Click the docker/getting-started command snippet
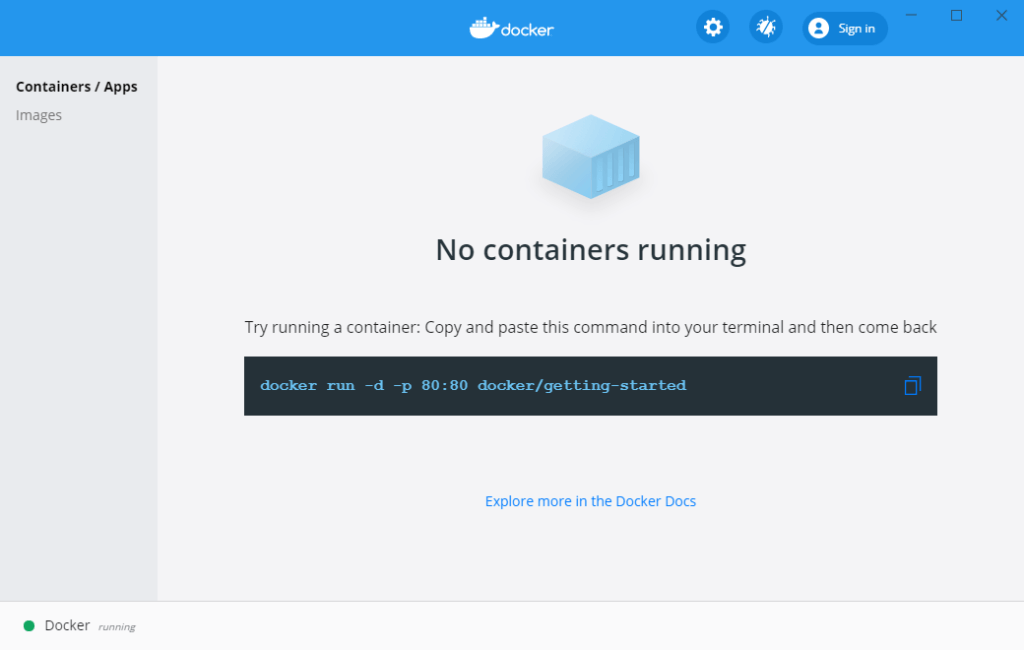Image resolution: width=1024 pixels, height=650 pixels. tap(472, 385)
